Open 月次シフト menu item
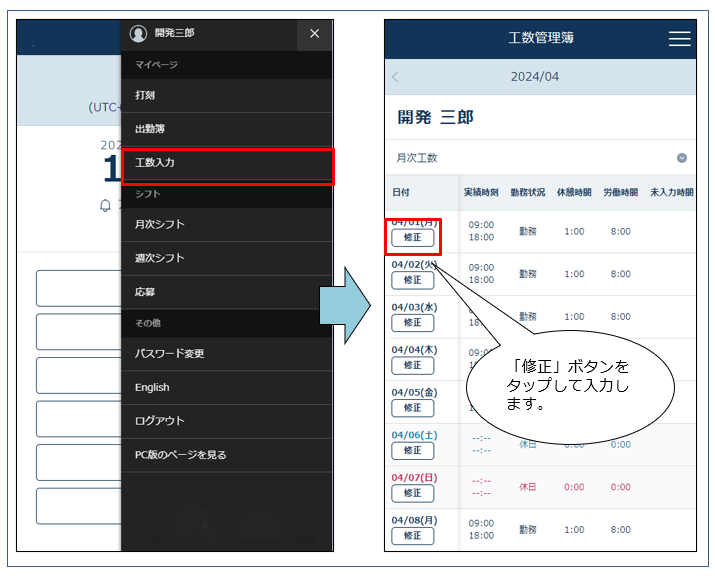 click(x=227, y=224)
